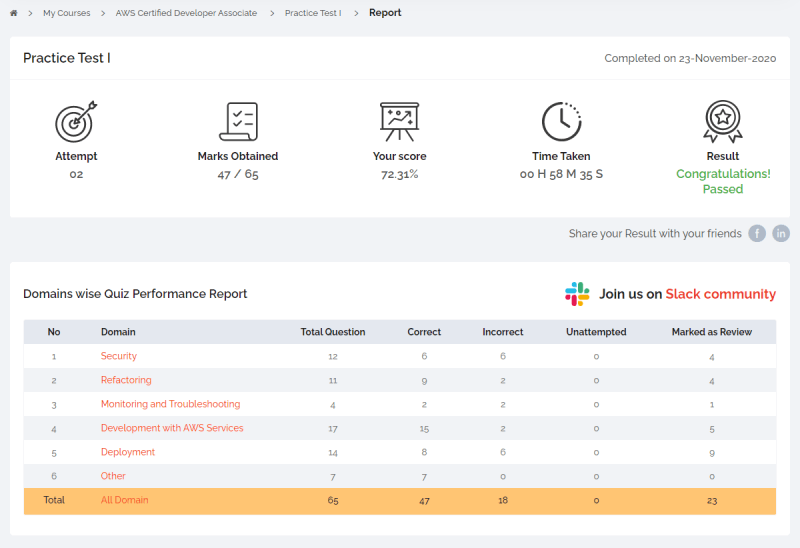The height and width of the screenshot is (548, 800).
Task: Click Refactoring row total question value 11
Action: click(x=333, y=381)
